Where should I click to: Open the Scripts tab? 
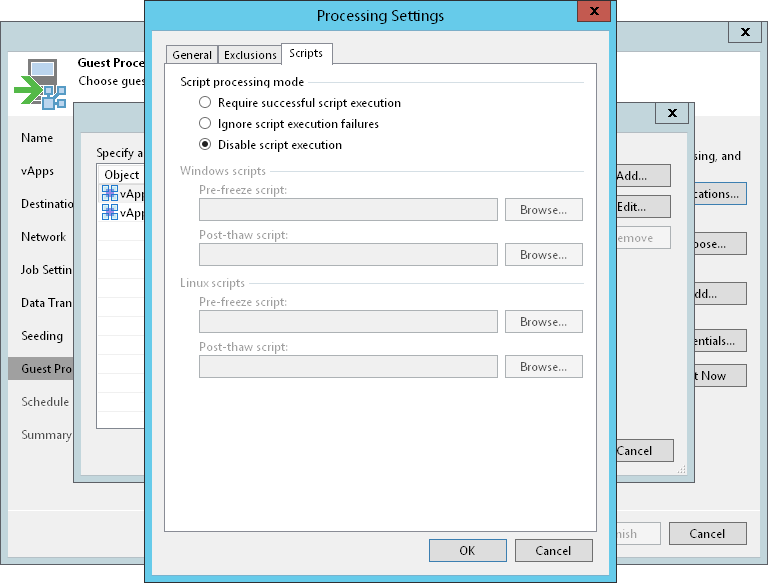click(x=306, y=53)
